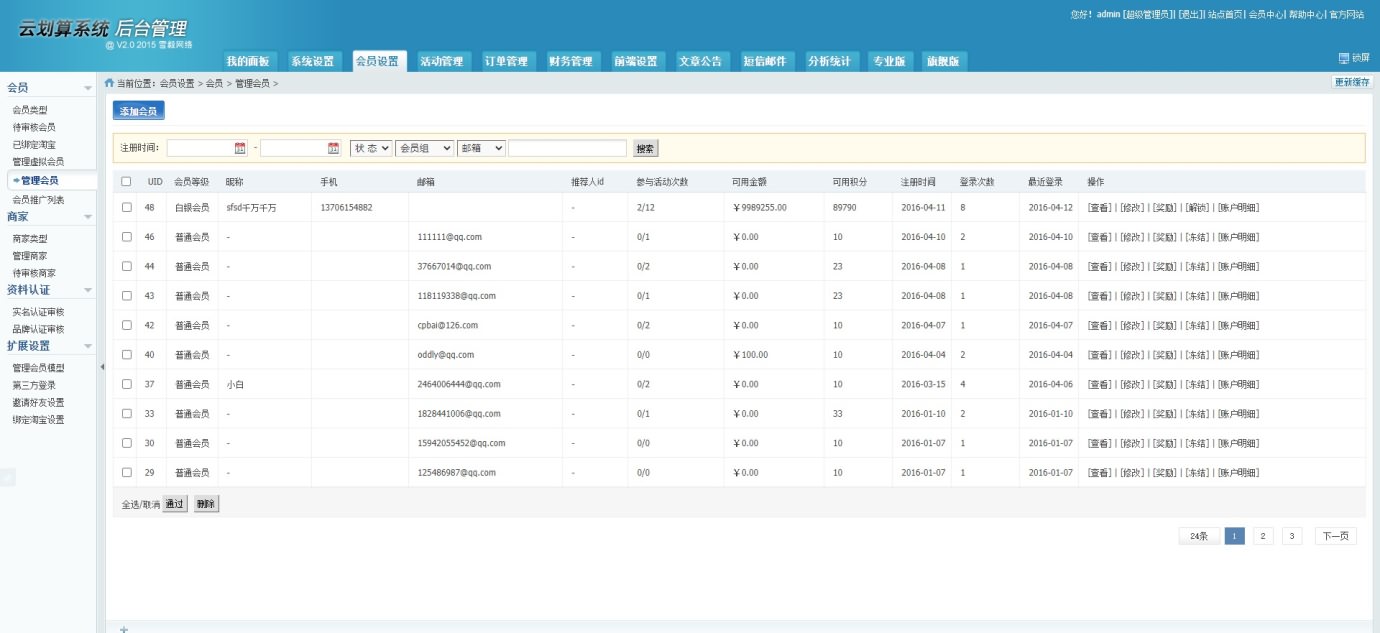Tick the checkbox for member 小白

126,384
